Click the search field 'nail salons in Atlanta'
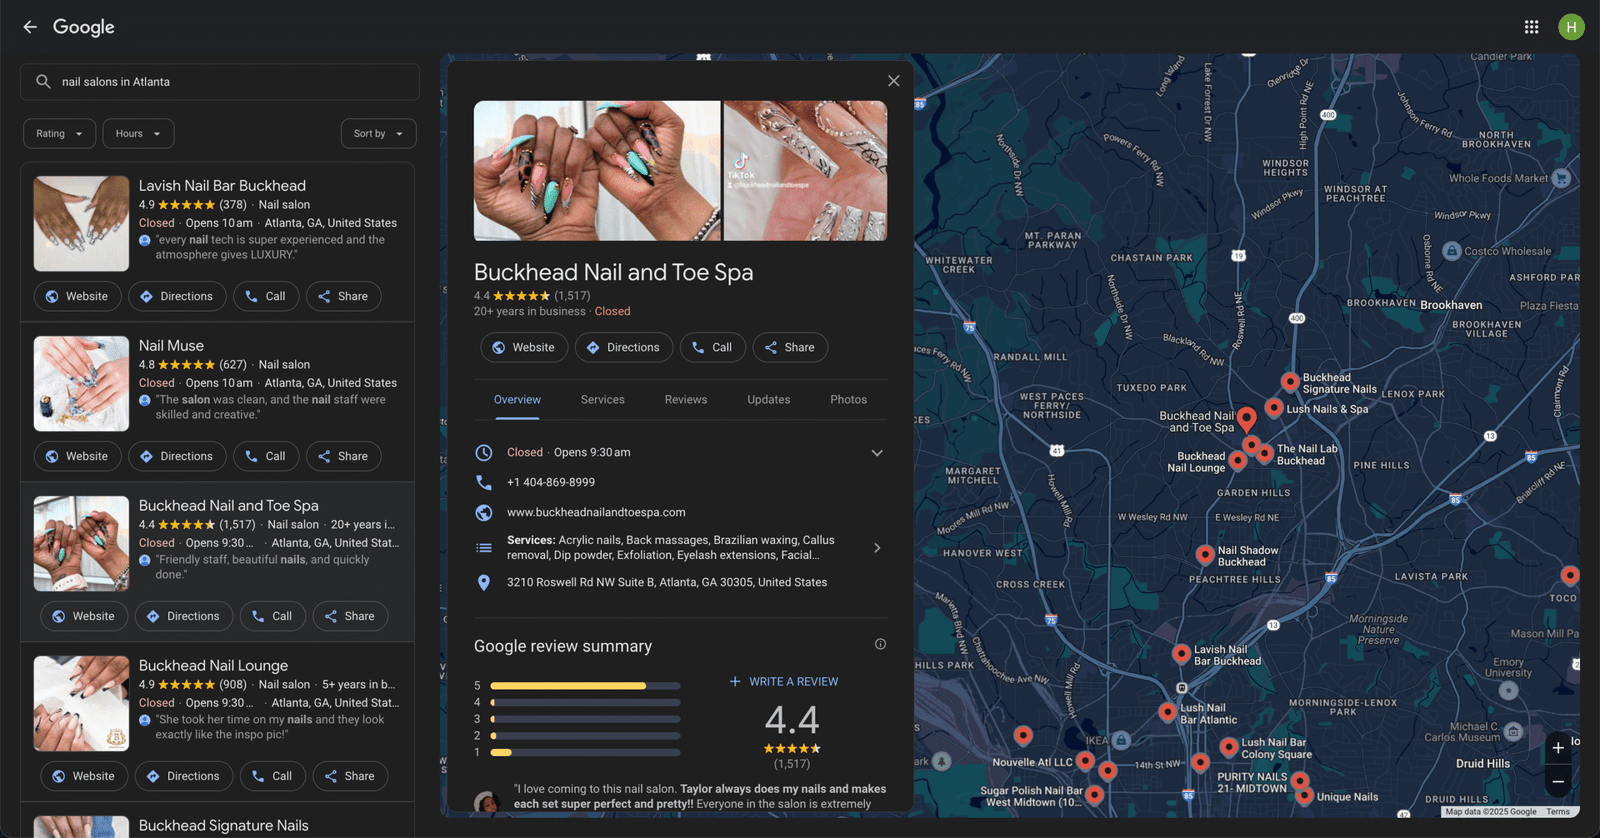1600x838 pixels. 220,82
